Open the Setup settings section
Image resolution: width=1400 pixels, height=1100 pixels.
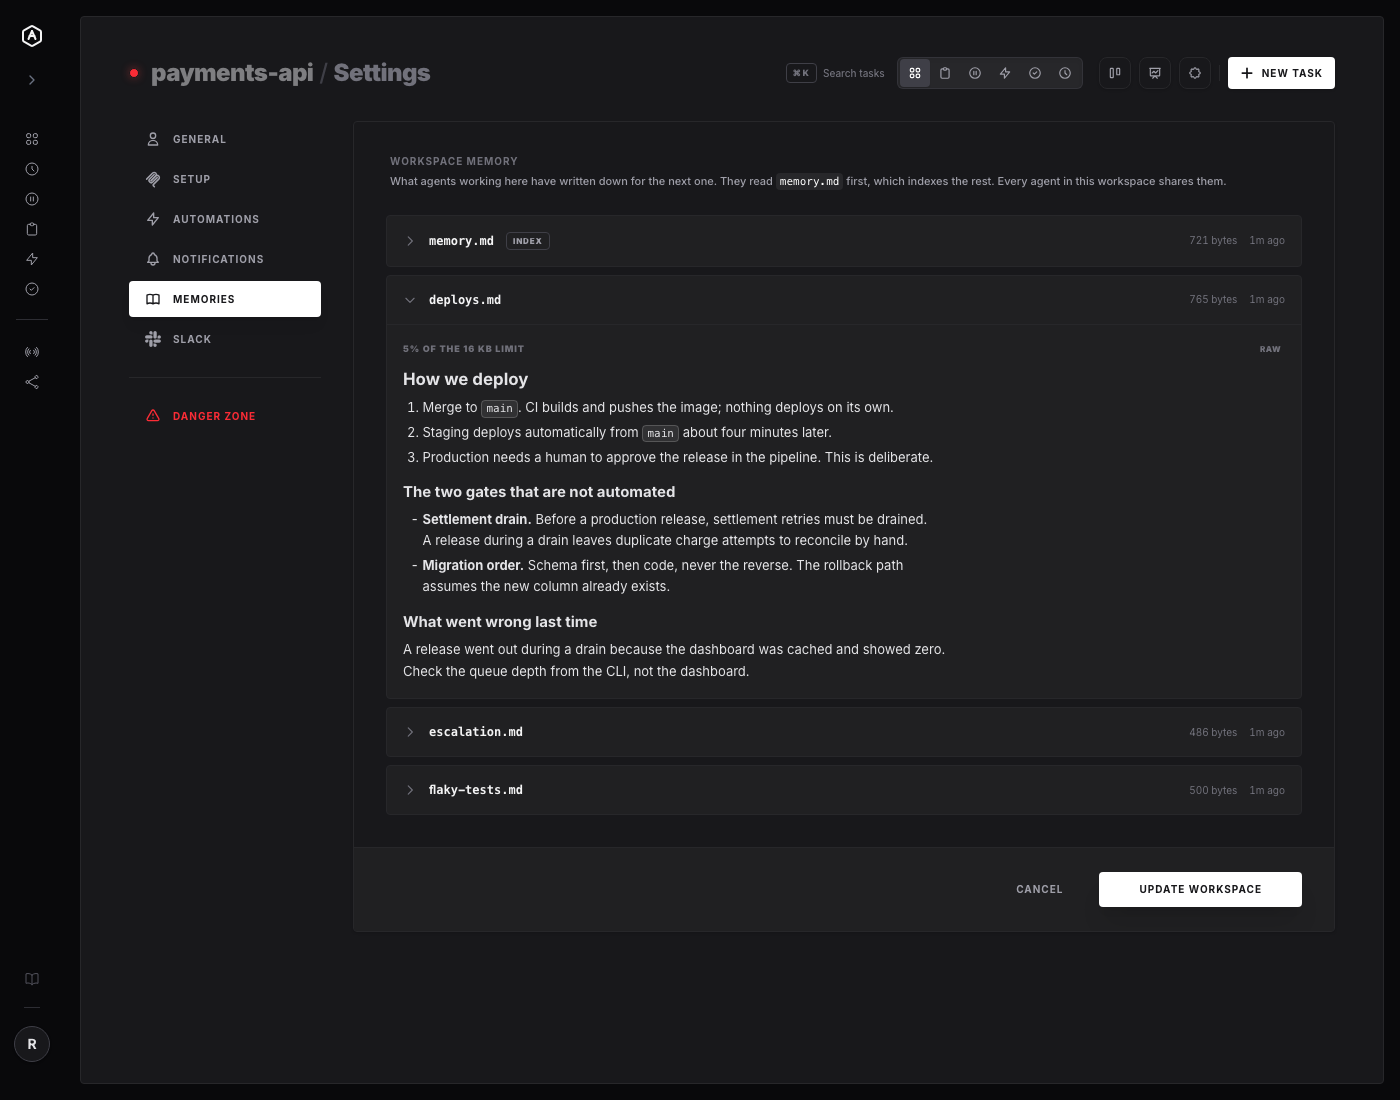coord(225,179)
